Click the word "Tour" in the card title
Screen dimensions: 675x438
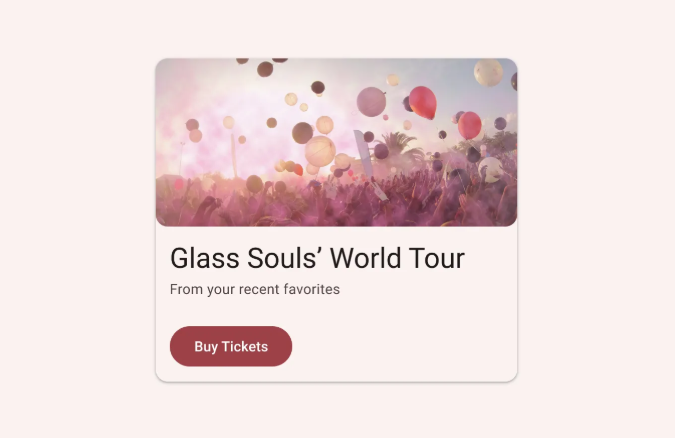437,258
